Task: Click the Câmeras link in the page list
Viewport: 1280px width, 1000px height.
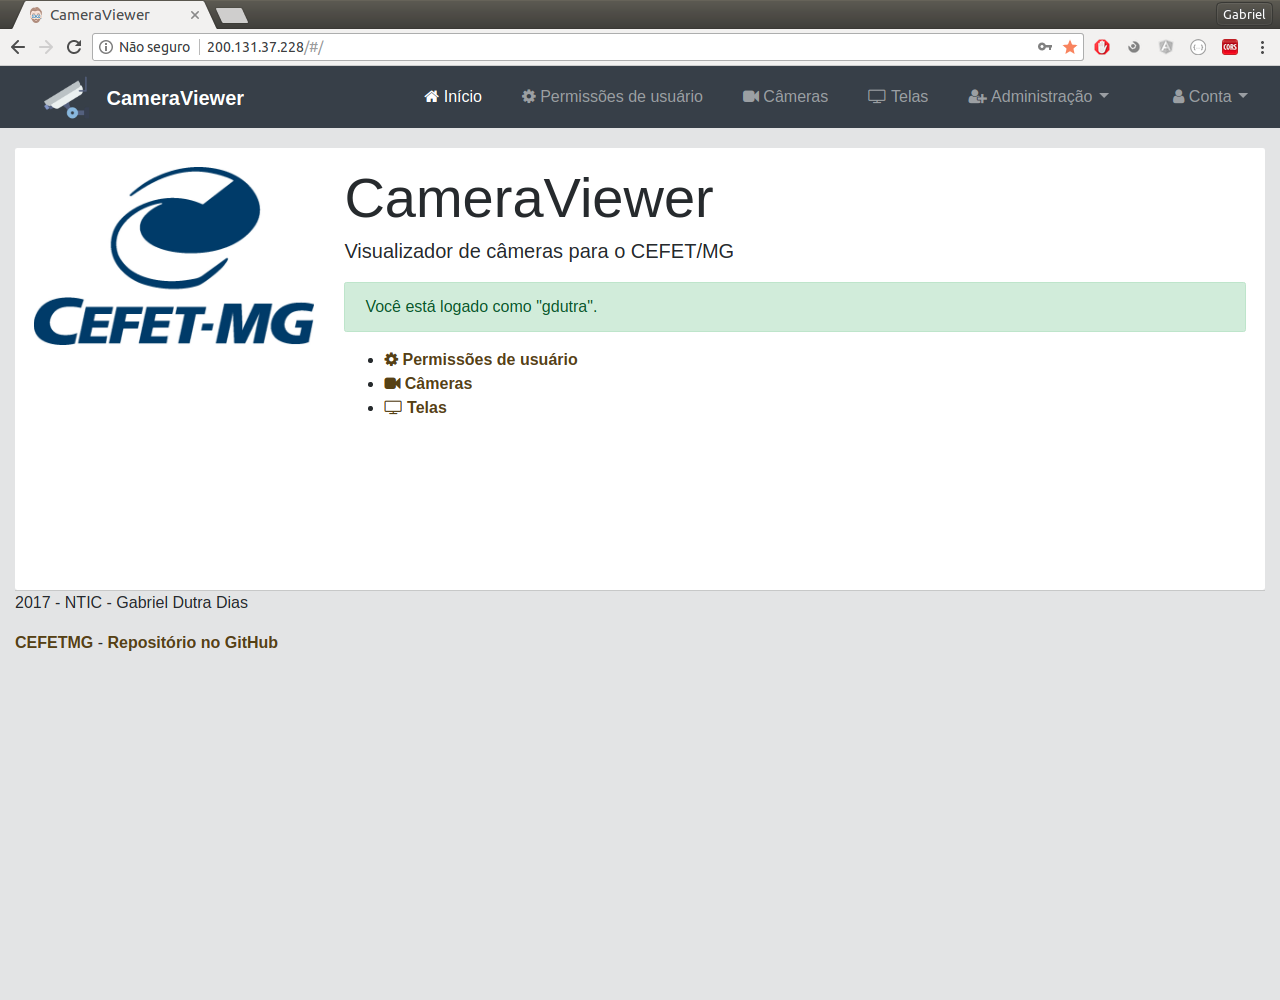Action: point(437,384)
